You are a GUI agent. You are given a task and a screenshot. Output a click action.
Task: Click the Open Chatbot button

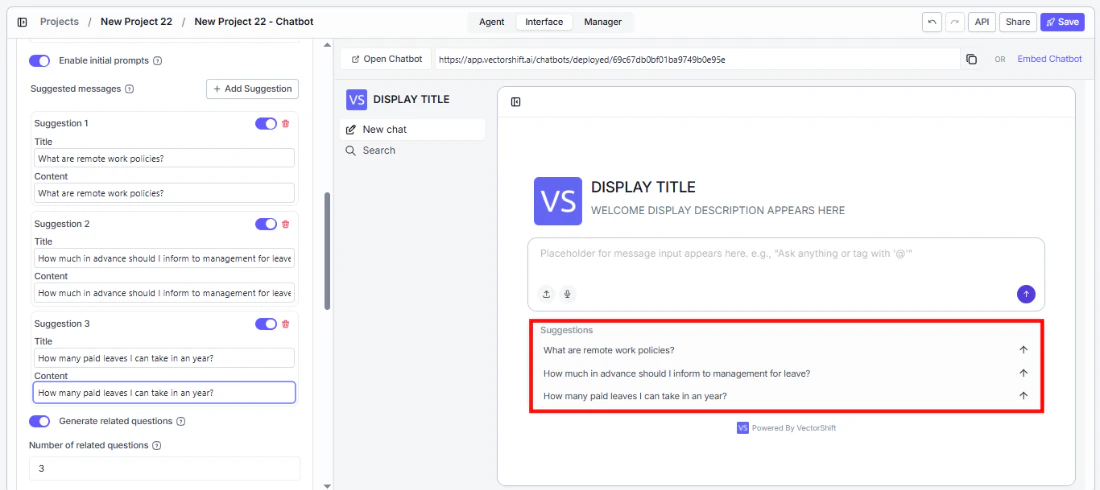click(387, 59)
